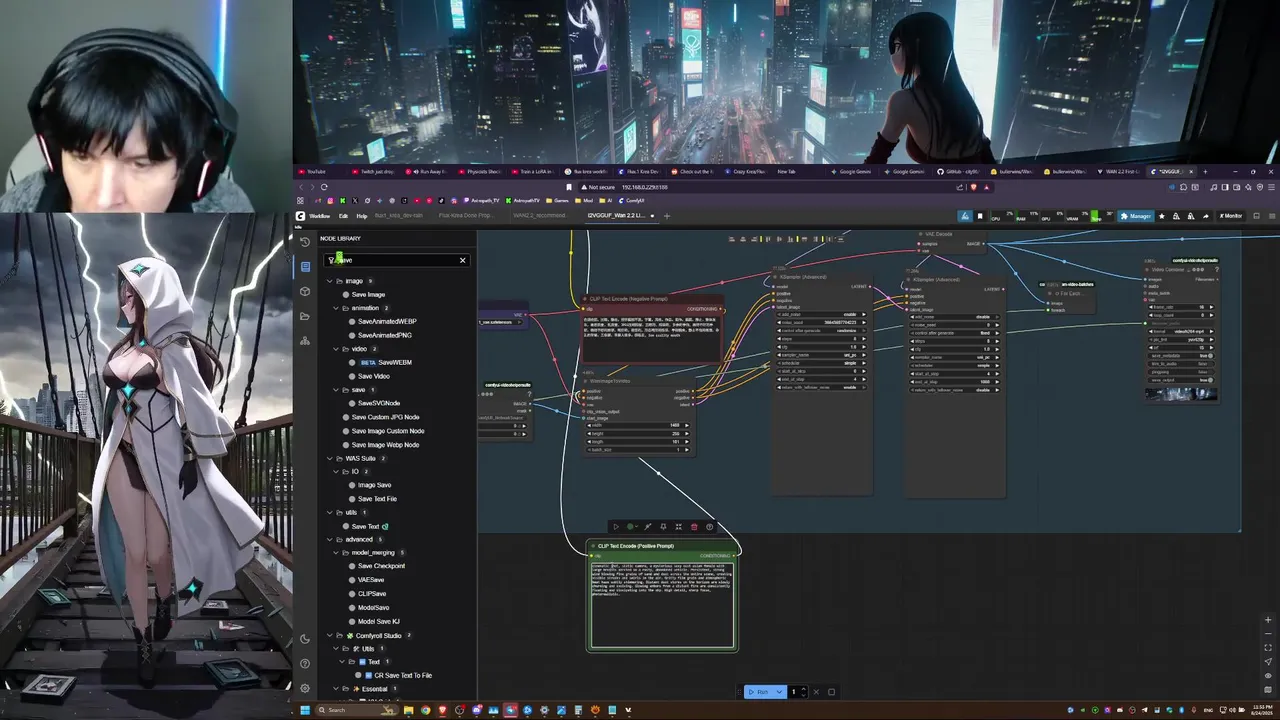Select the CLIPSave node
Screen dimensions: 1280x720
[x=372, y=593]
